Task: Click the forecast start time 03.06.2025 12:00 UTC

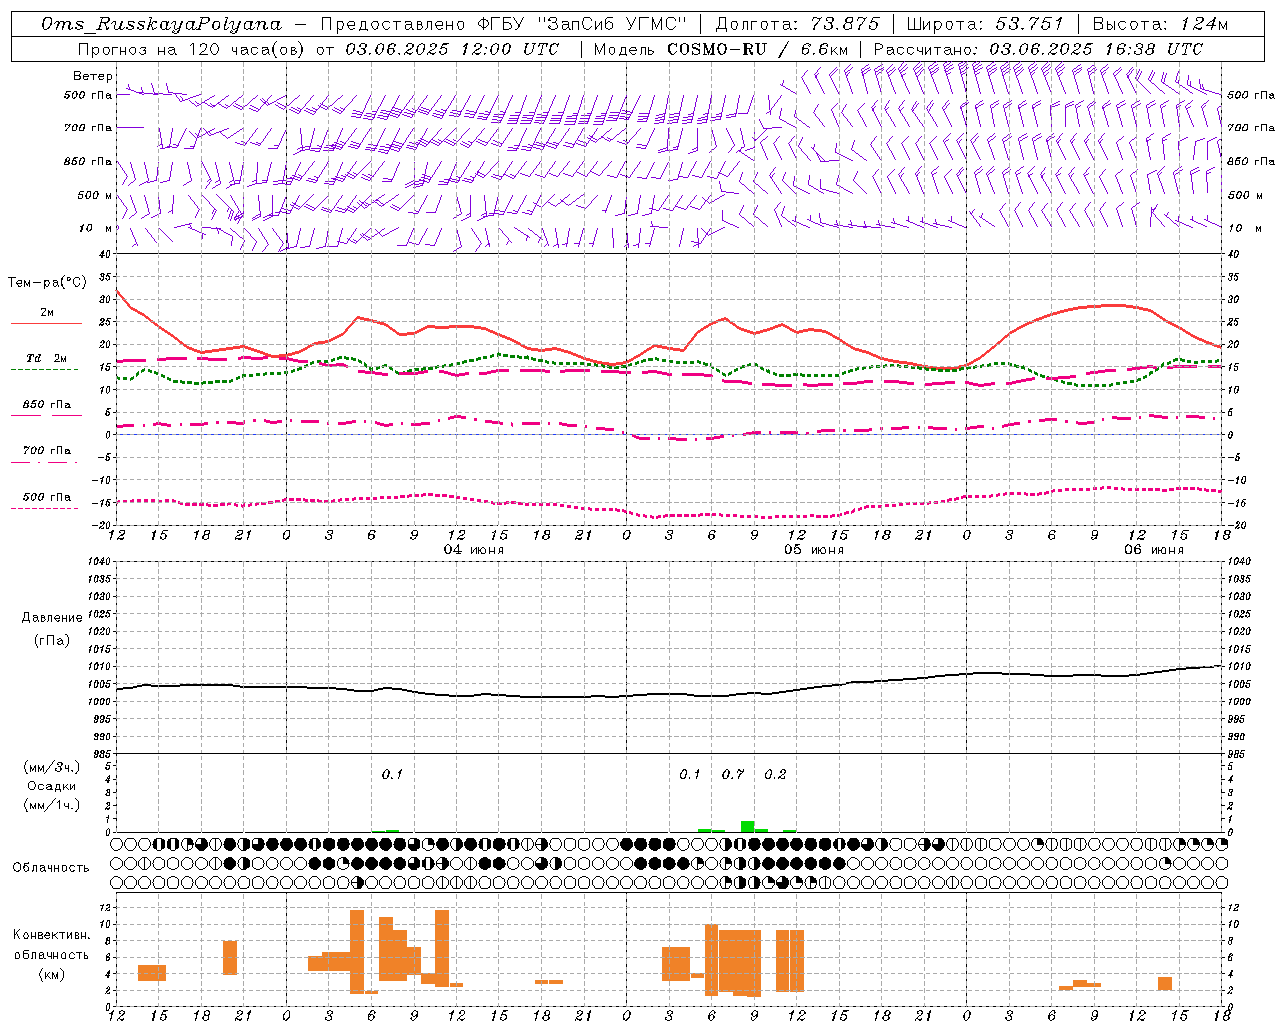Action: tap(452, 49)
